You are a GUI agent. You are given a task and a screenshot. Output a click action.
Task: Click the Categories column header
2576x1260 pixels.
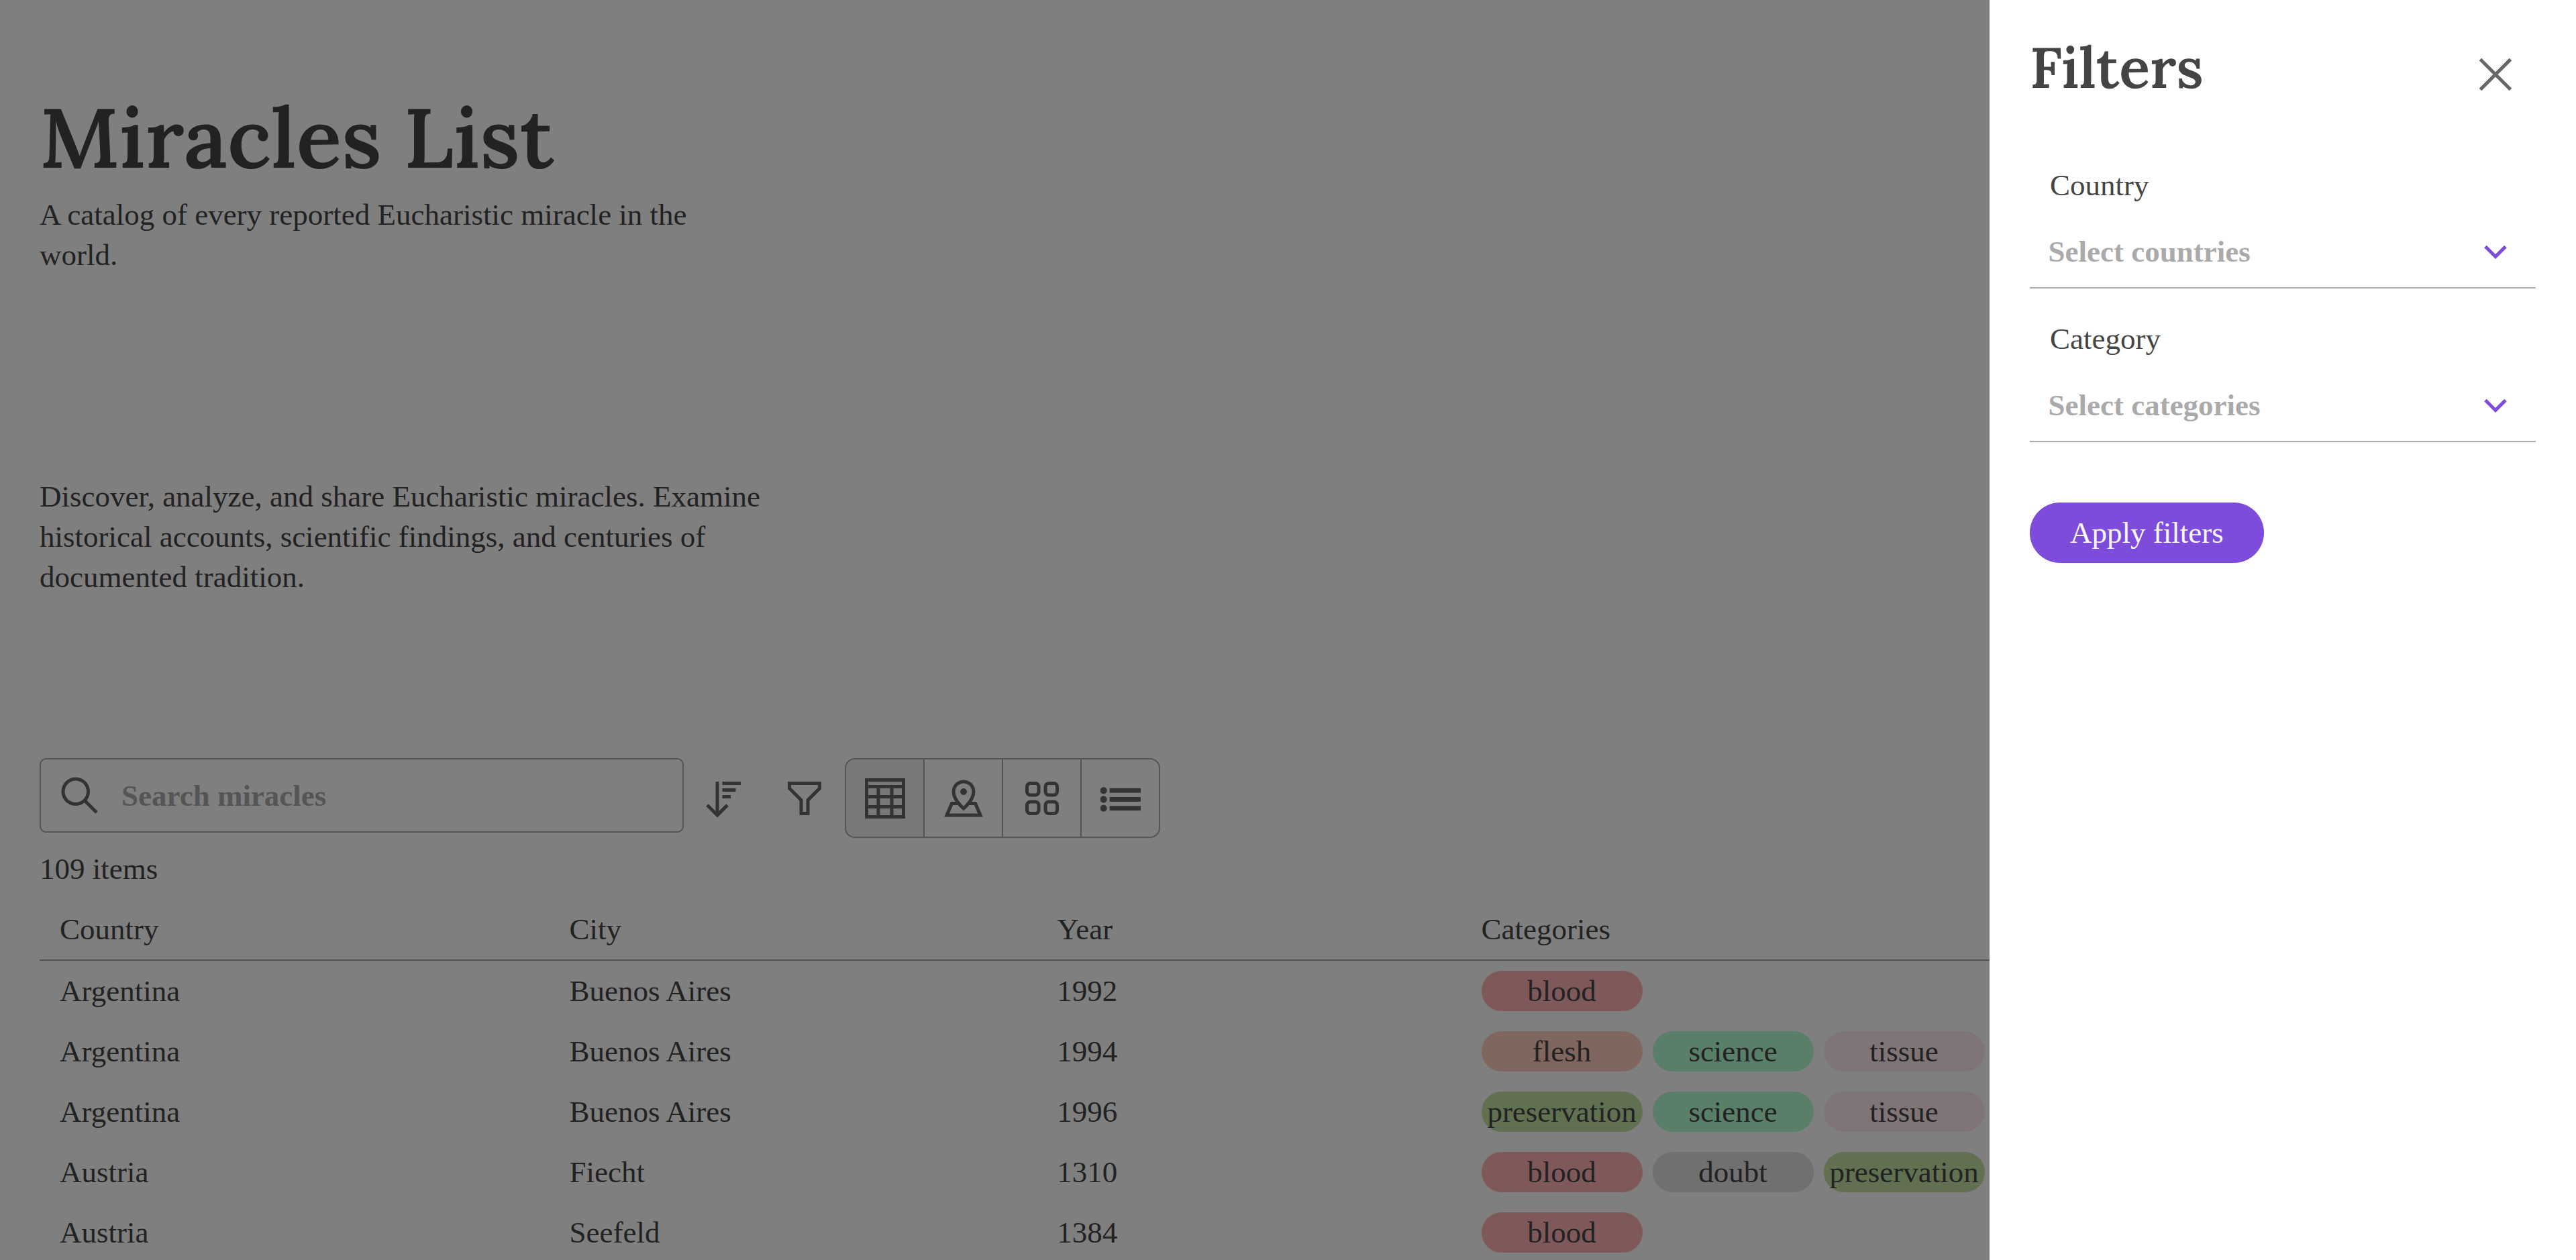point(1545,929)
